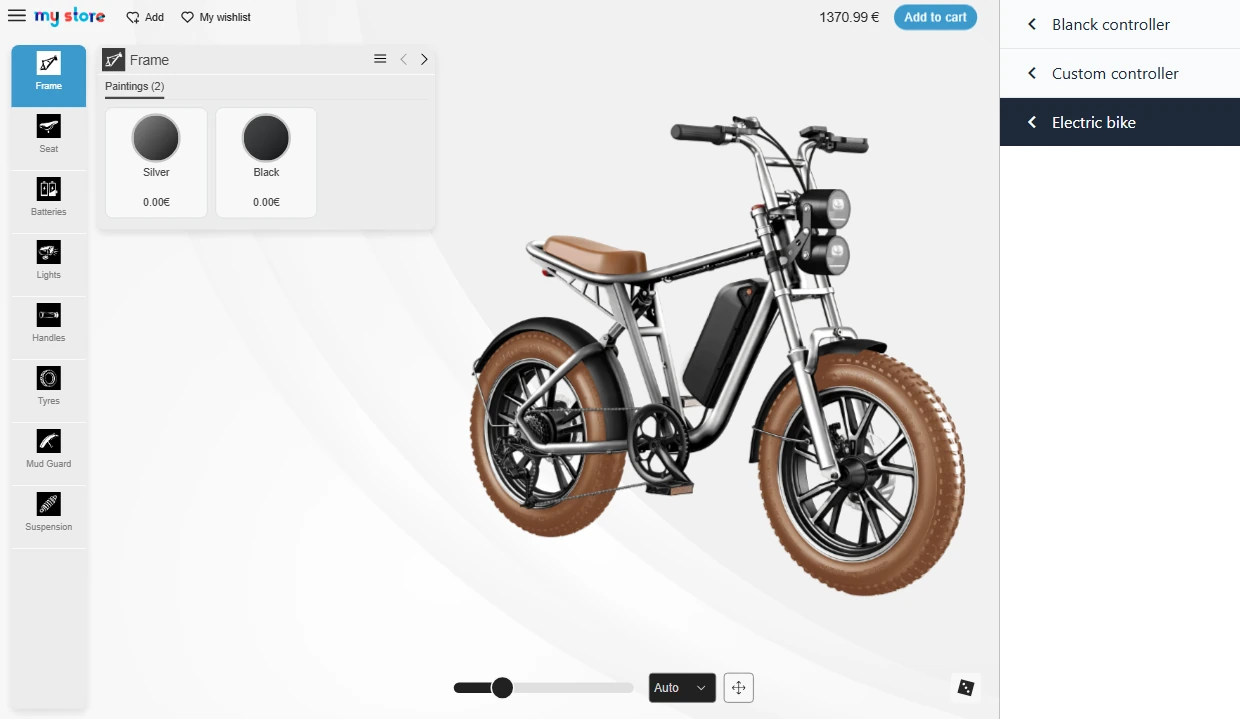The width and height of the screenshot is (1240, 719).
Task: Go to next component with right arrow
Action: (424, 59)
